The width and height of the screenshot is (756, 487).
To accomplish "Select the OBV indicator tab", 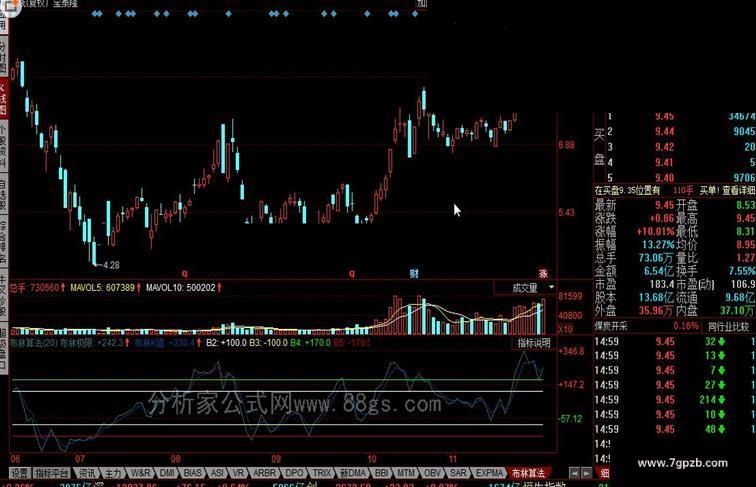I will tap(432, 473).
